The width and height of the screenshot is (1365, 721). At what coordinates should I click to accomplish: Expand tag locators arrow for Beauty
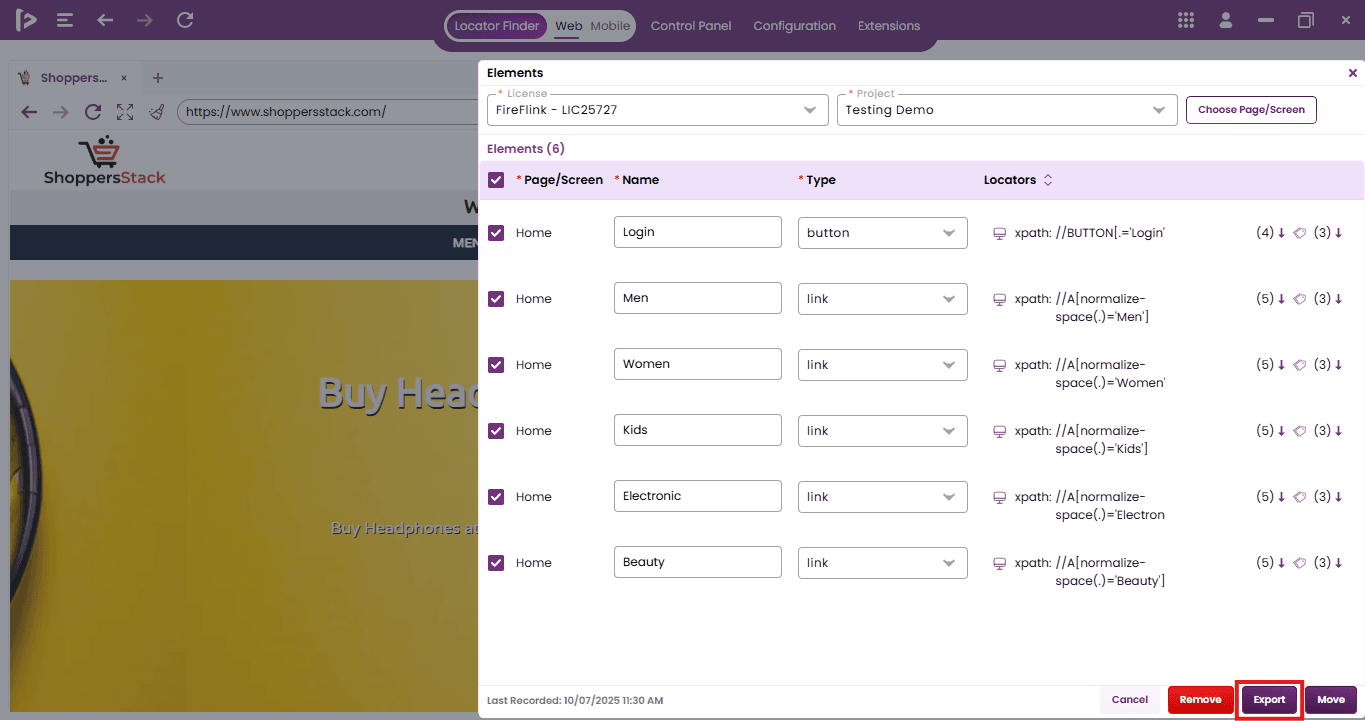[1339, 563]
